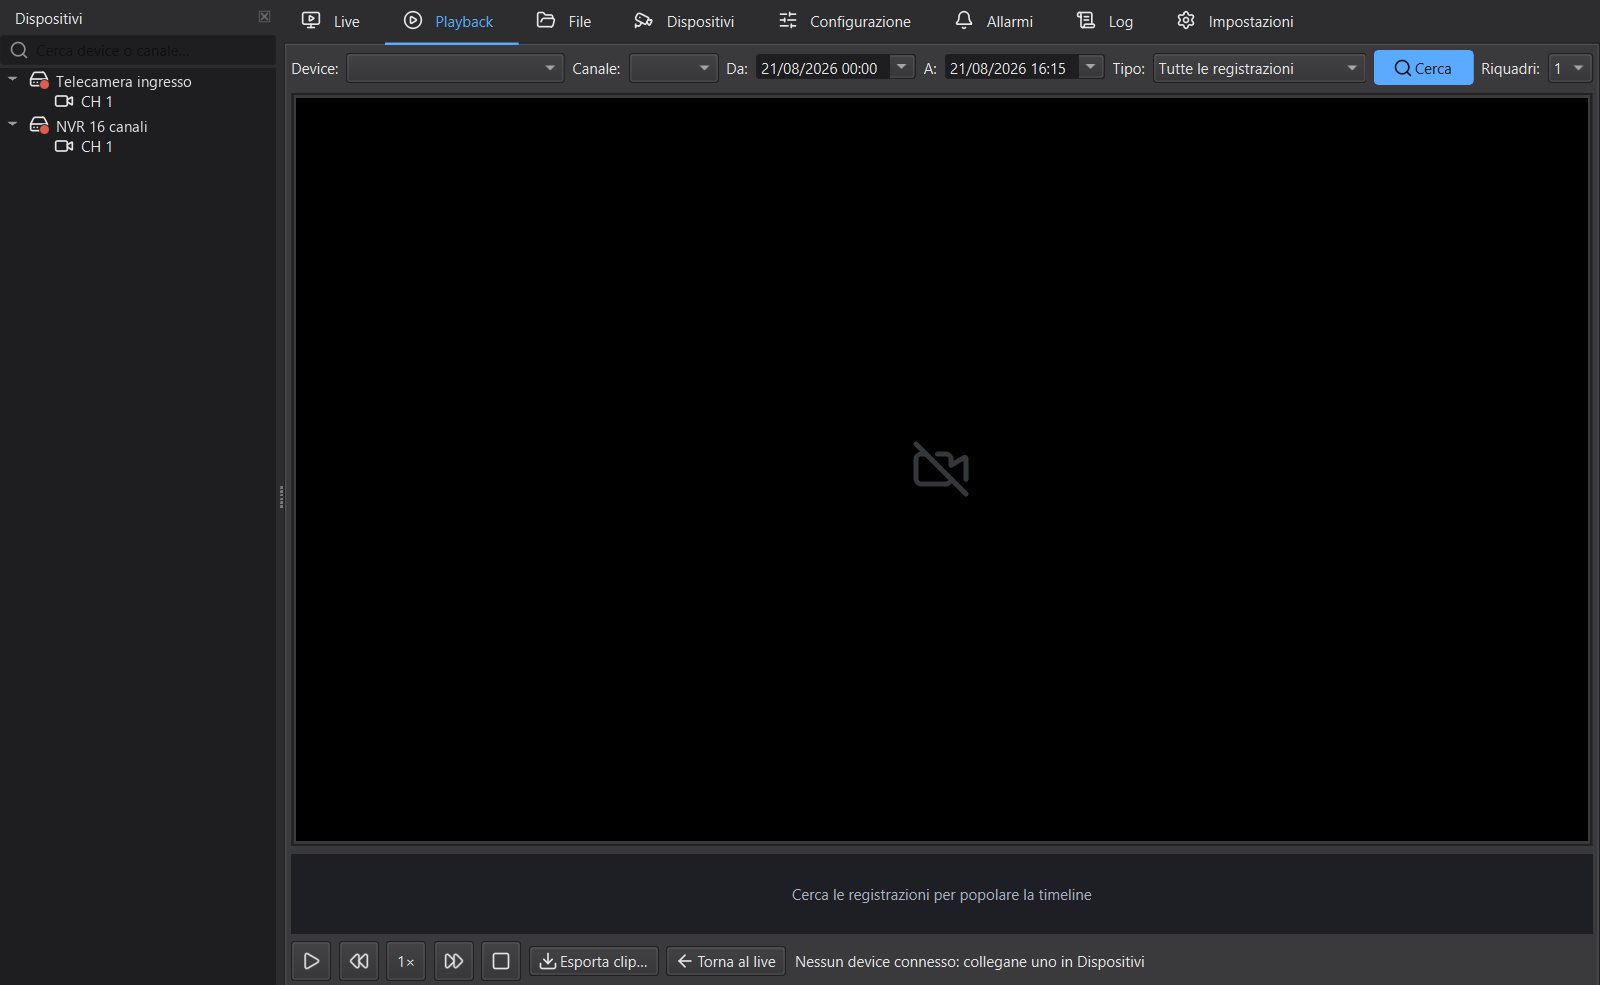The image size is (1600, 985).
Task: Select the Playback tab
Action: coord(449,21)
